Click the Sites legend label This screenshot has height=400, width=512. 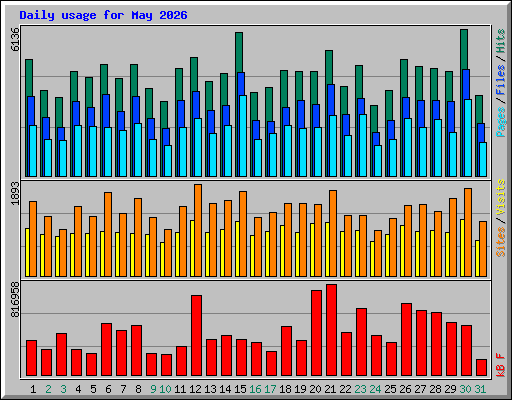coord(500,242)
